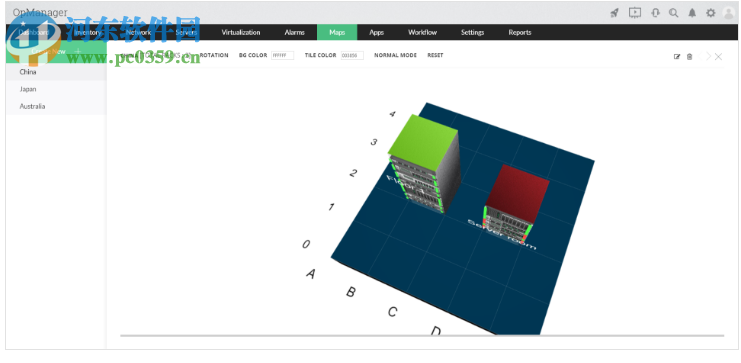Click the row label 4
Image resolution: width=741 pixels, height=363 pixels.
392,114
